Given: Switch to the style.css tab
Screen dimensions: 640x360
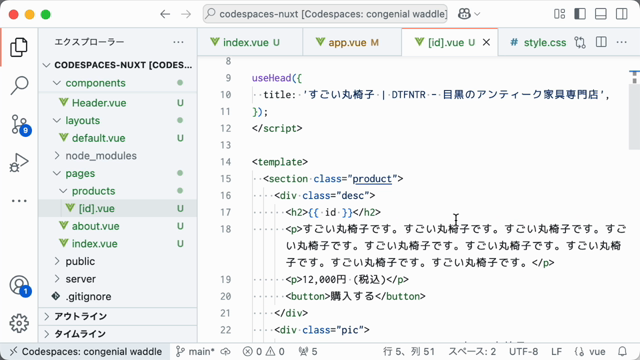Looking at the screenshot, I should click(x=538, y=42).
